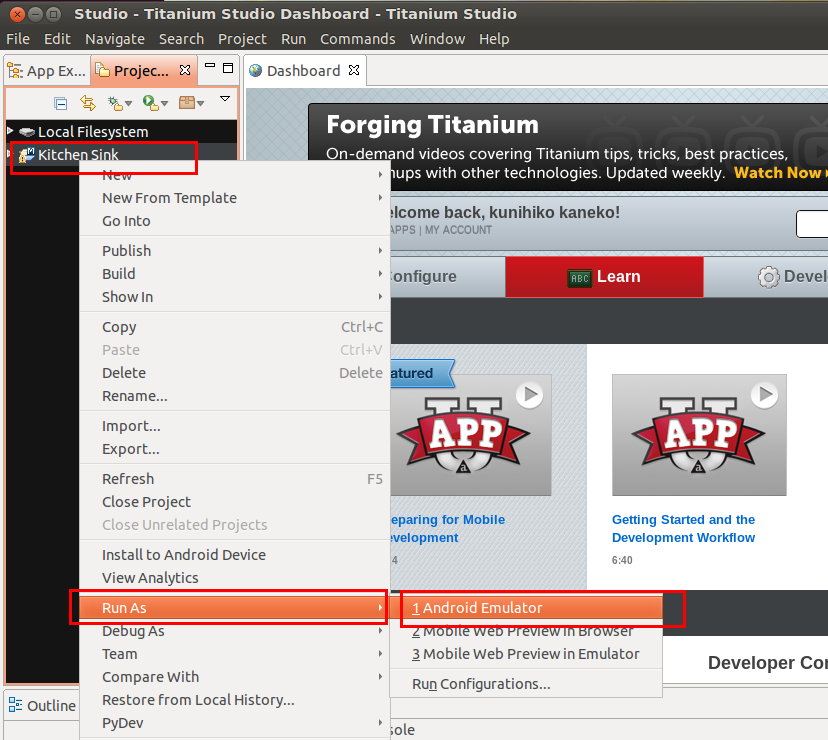
Task: Choose Export... from context menu
Action: click(x=234, y=449)
